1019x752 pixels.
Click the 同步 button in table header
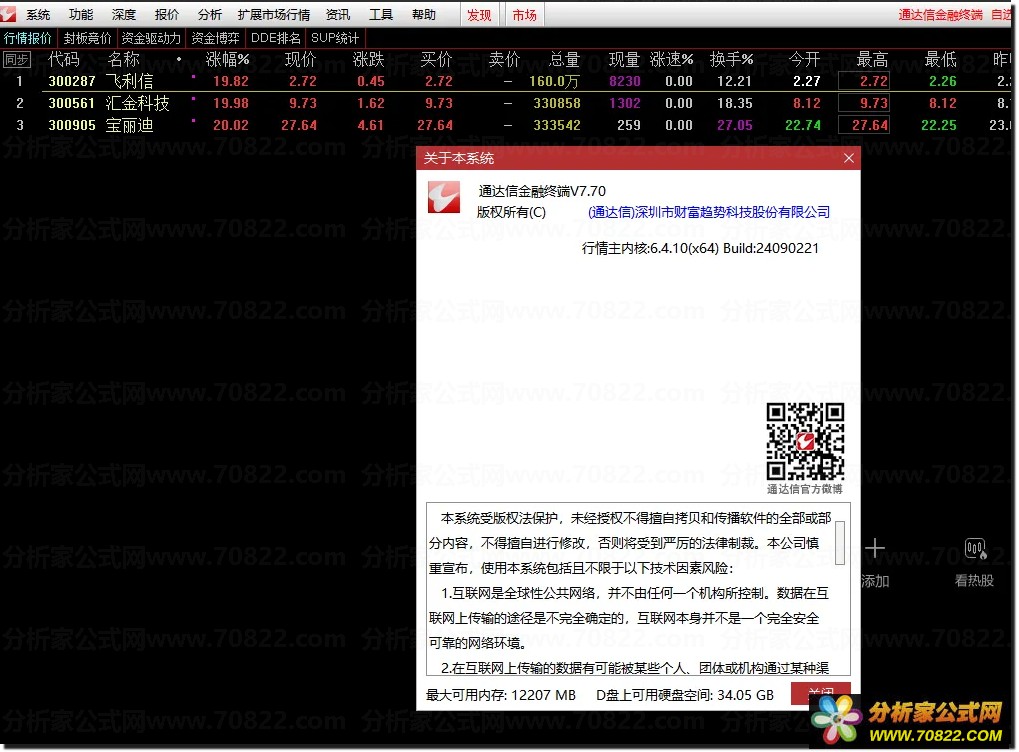pos(17,60)
